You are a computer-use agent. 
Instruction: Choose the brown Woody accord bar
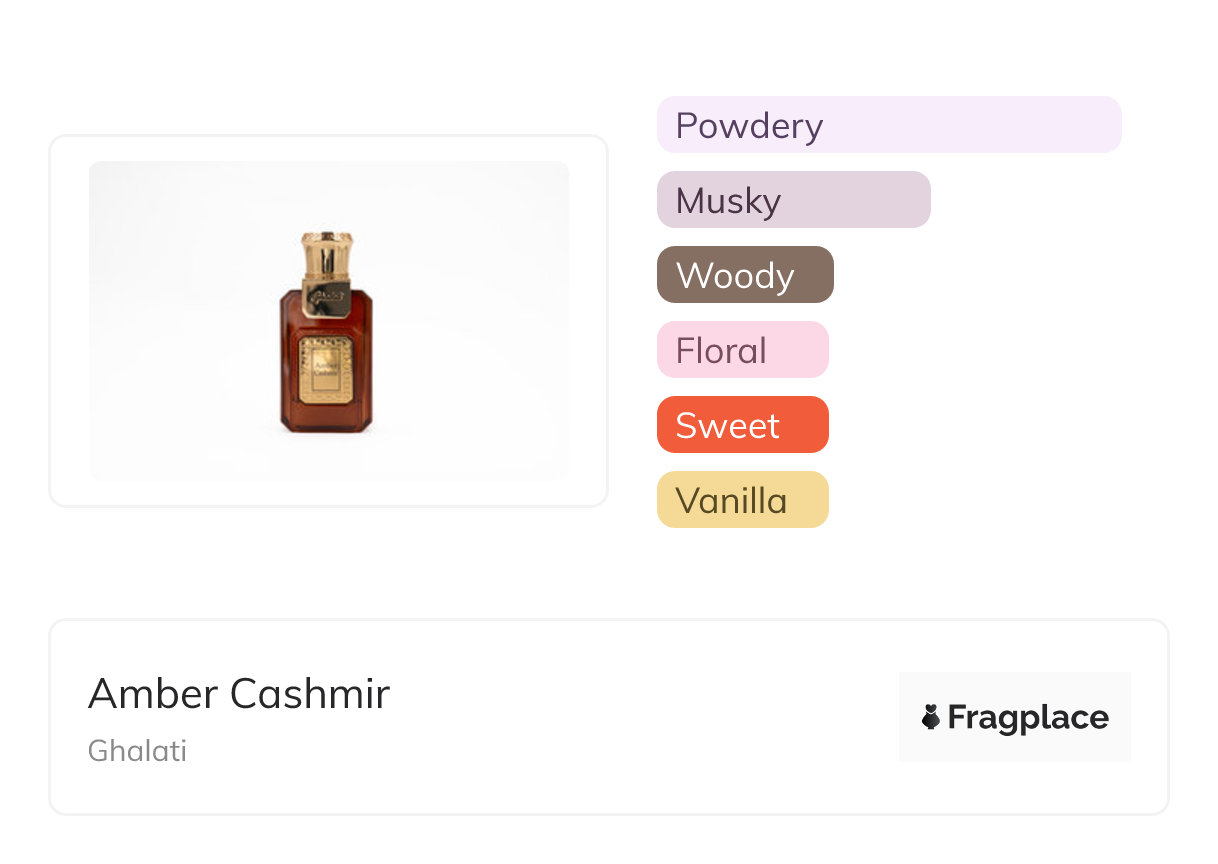pyautogui.click(x=745, y=275)
